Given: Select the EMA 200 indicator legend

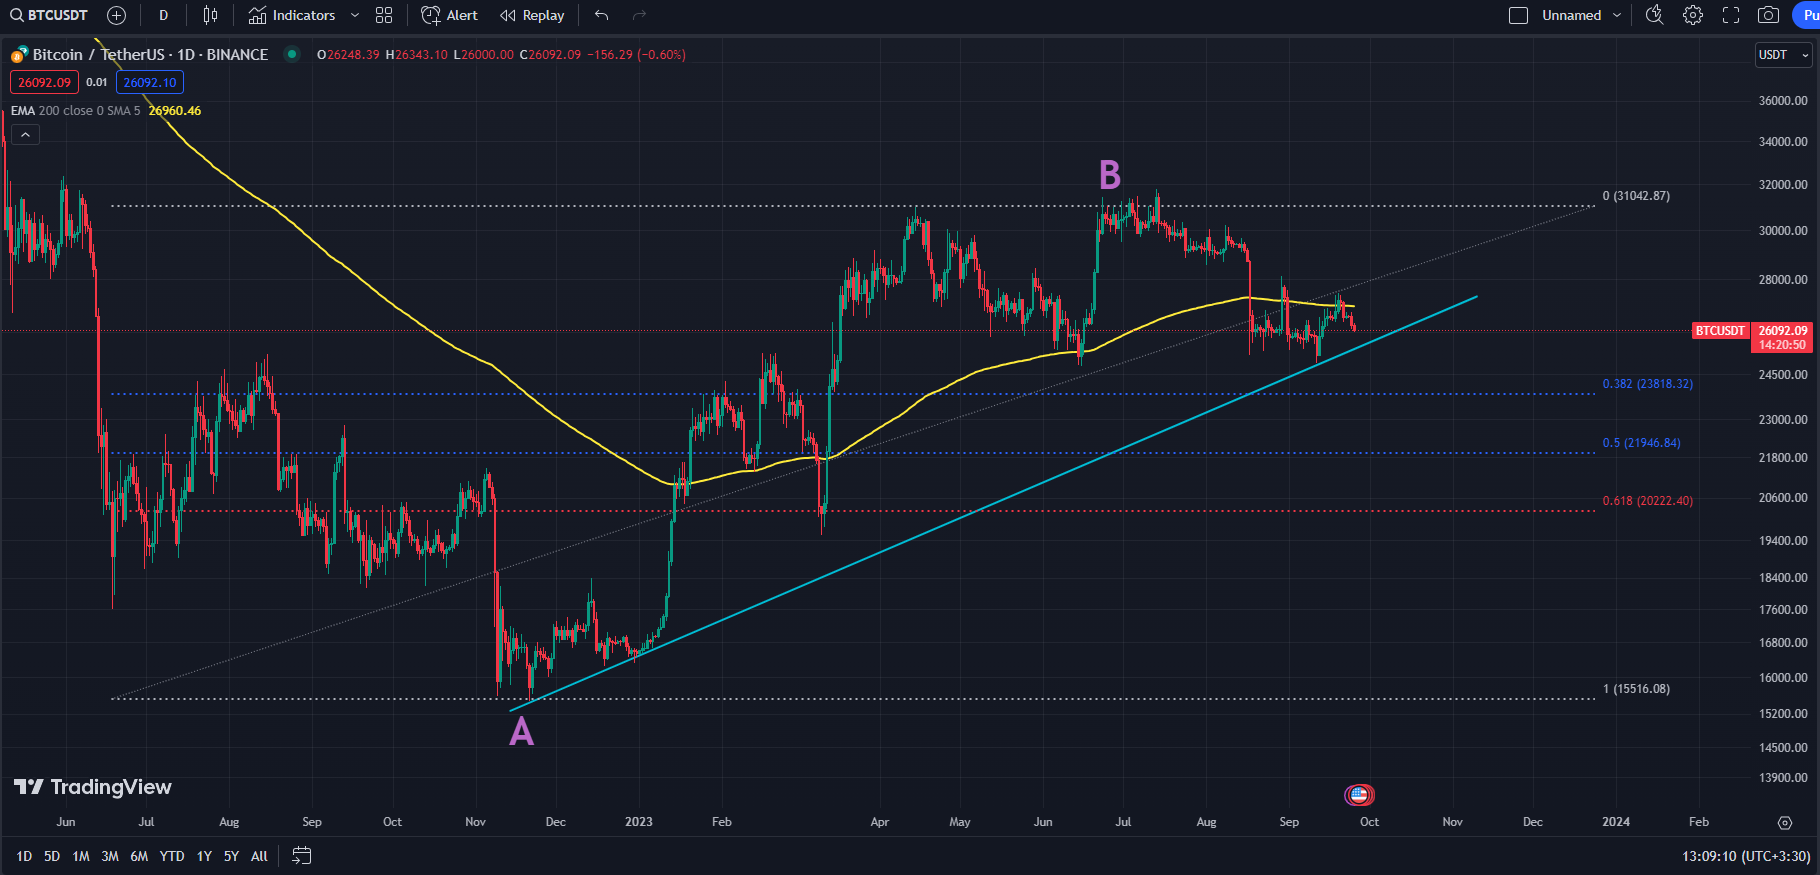Looking at the screenshot, I should tap(75, 111).
